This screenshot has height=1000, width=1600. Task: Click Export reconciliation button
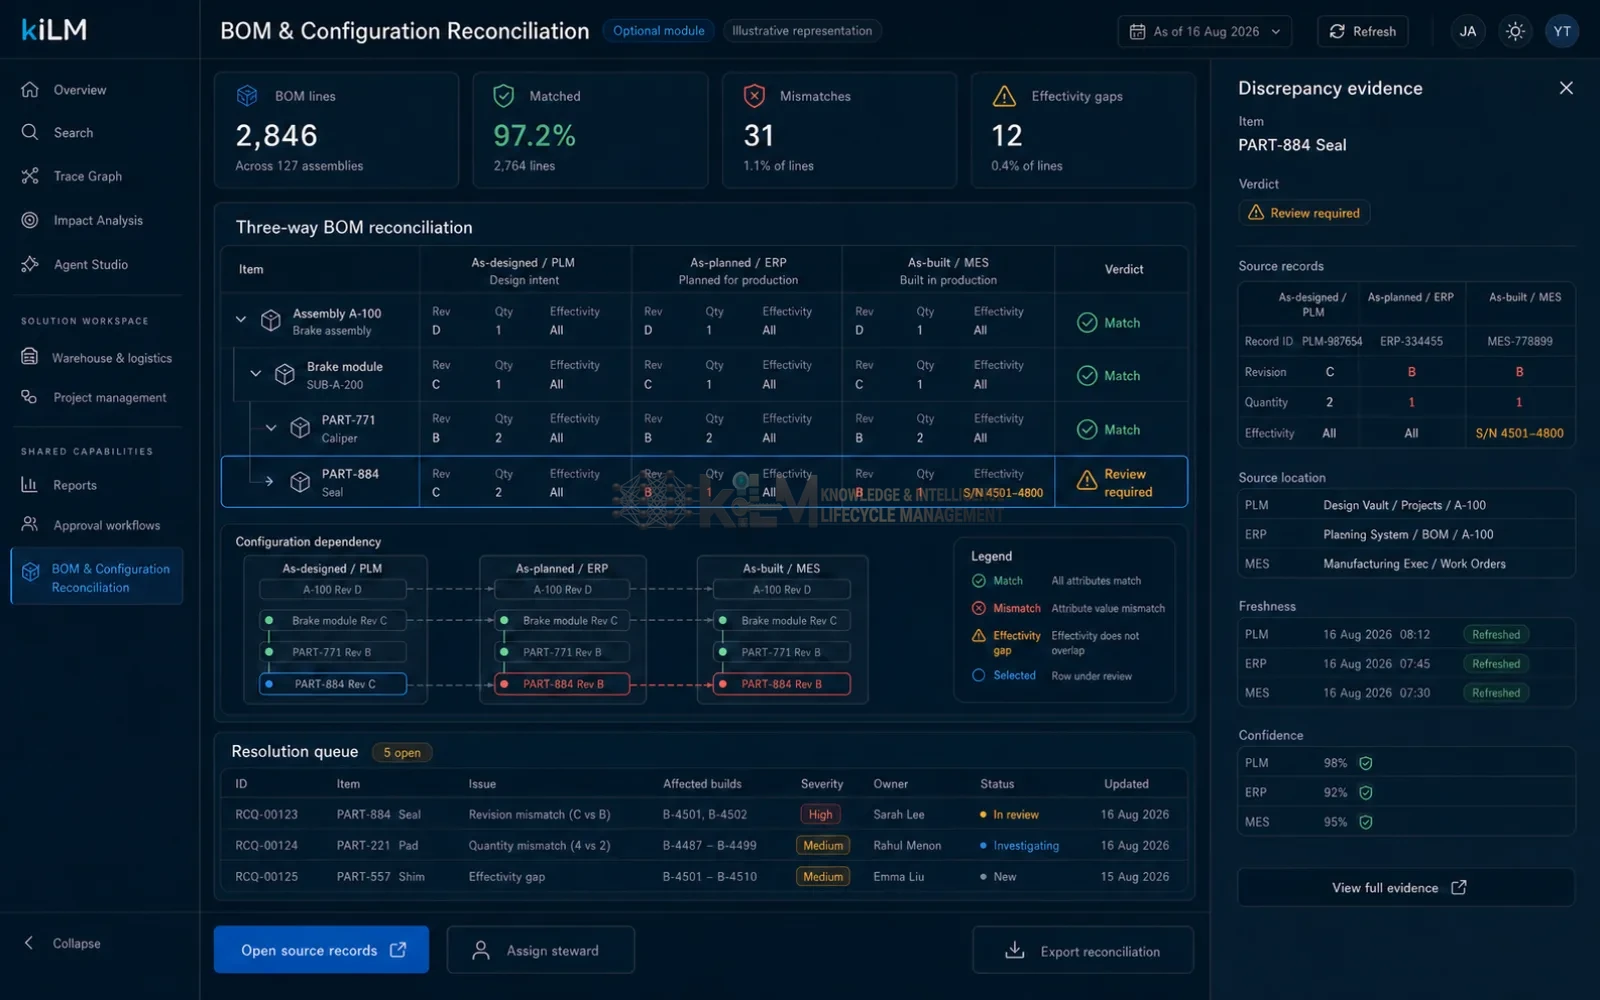(1083, 950)
